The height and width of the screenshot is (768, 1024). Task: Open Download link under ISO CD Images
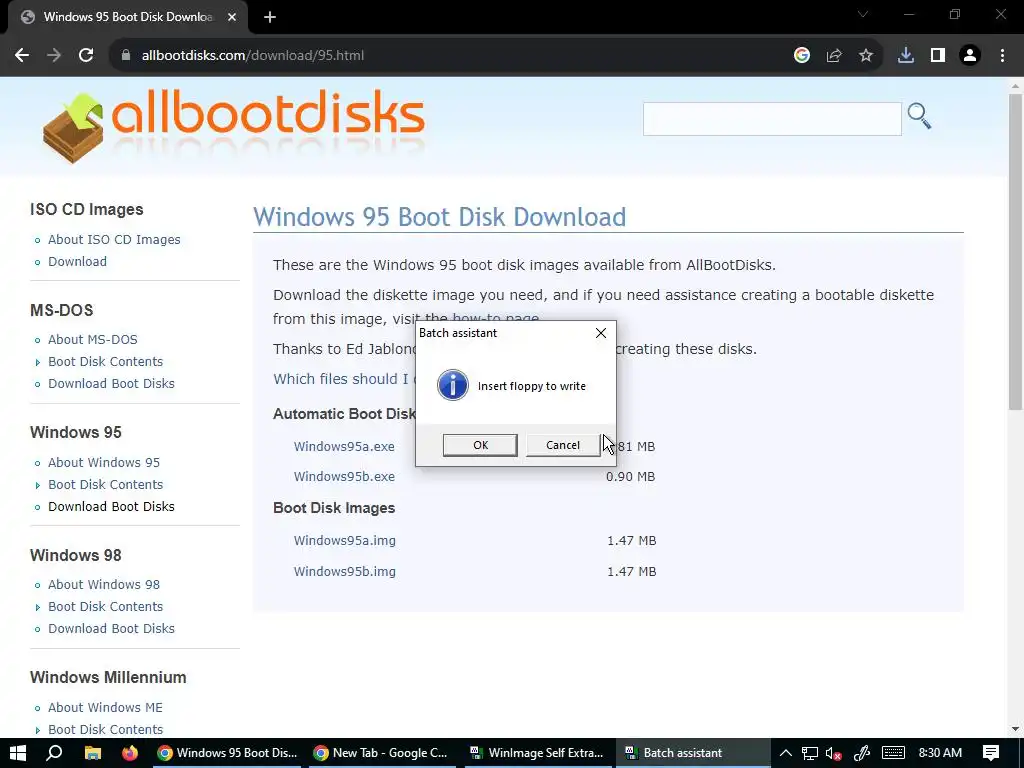[x=77, y=261]
